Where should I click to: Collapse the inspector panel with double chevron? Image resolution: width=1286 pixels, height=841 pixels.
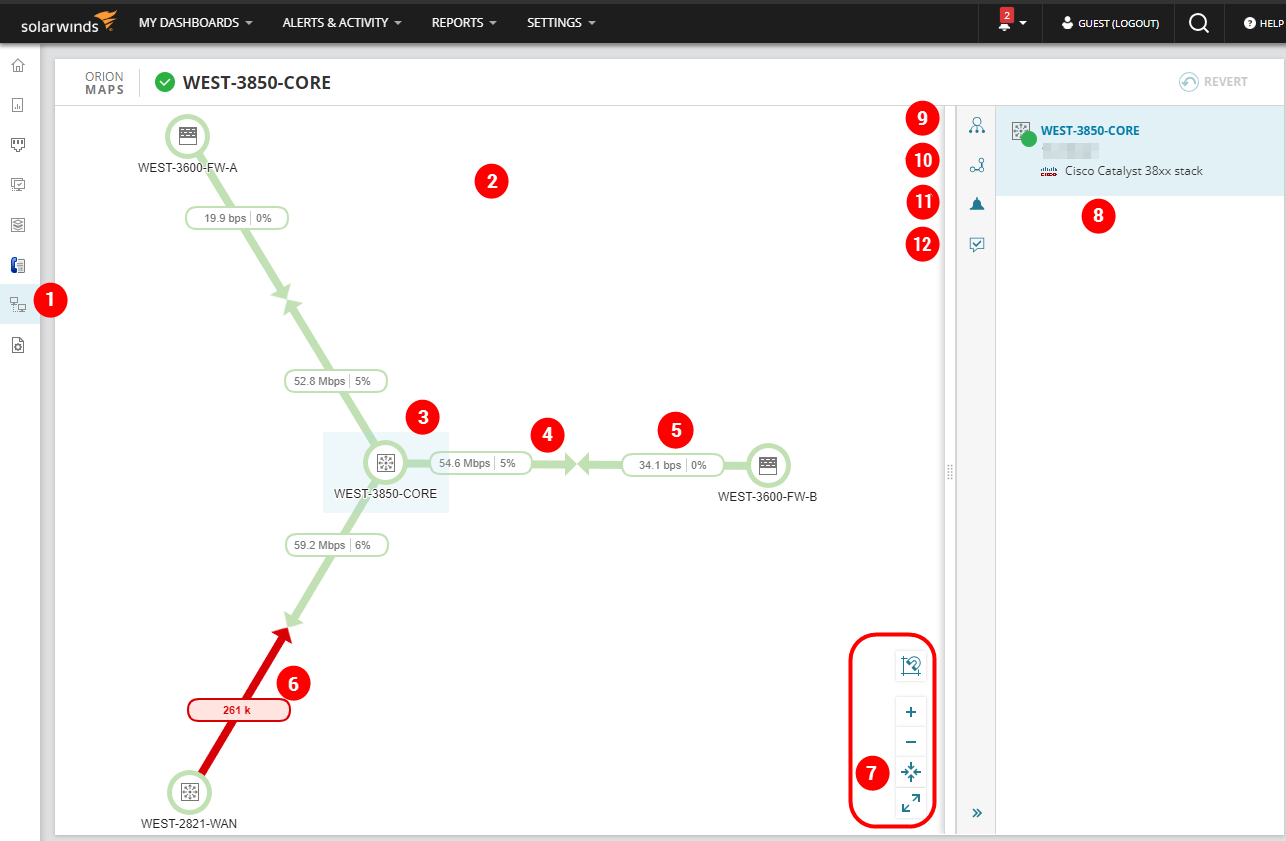click(977, 813)
